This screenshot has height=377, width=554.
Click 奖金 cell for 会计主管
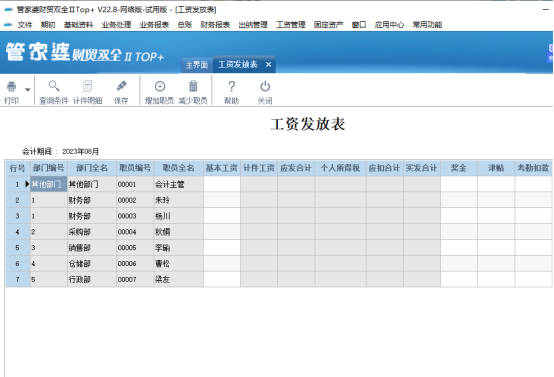tap(459, 184)
